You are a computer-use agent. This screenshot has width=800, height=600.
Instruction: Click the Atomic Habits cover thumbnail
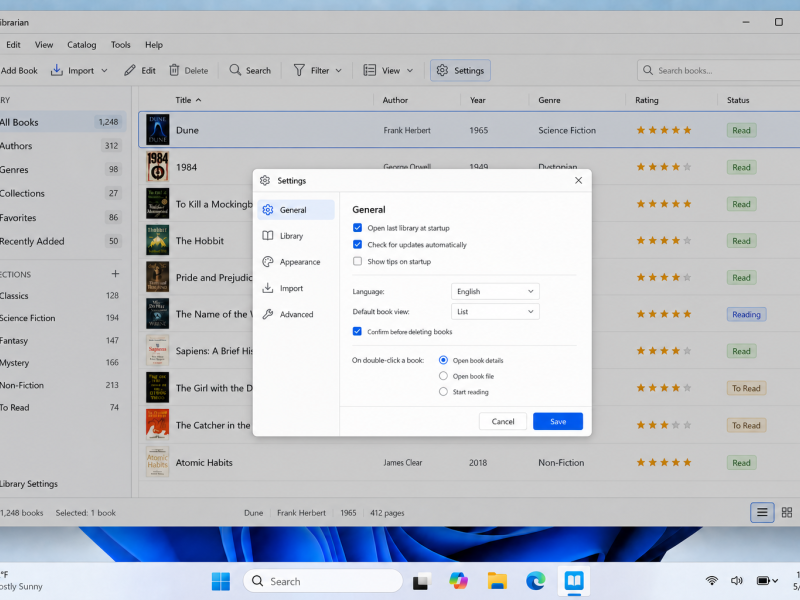158,462
